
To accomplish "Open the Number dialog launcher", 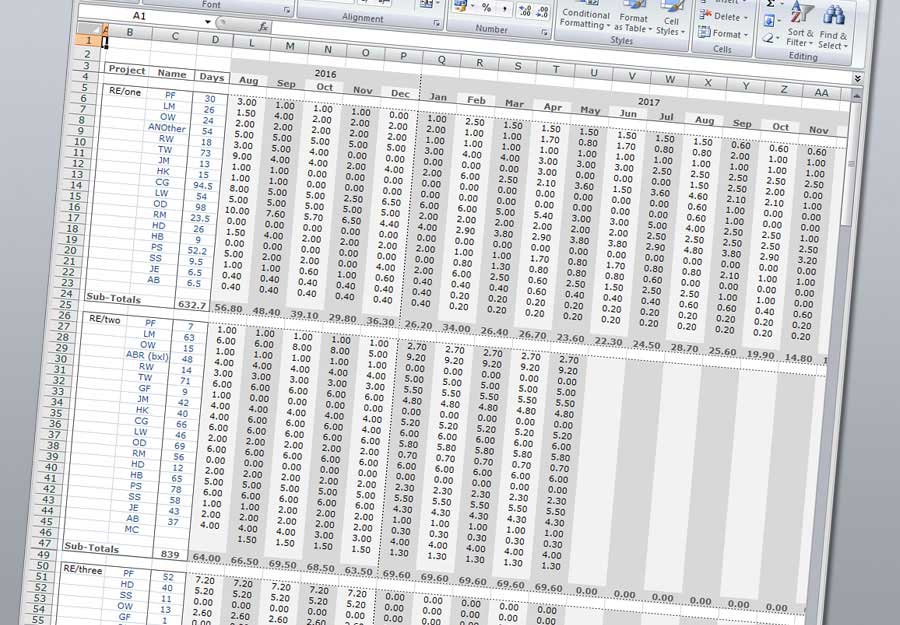I will (544, 33).
